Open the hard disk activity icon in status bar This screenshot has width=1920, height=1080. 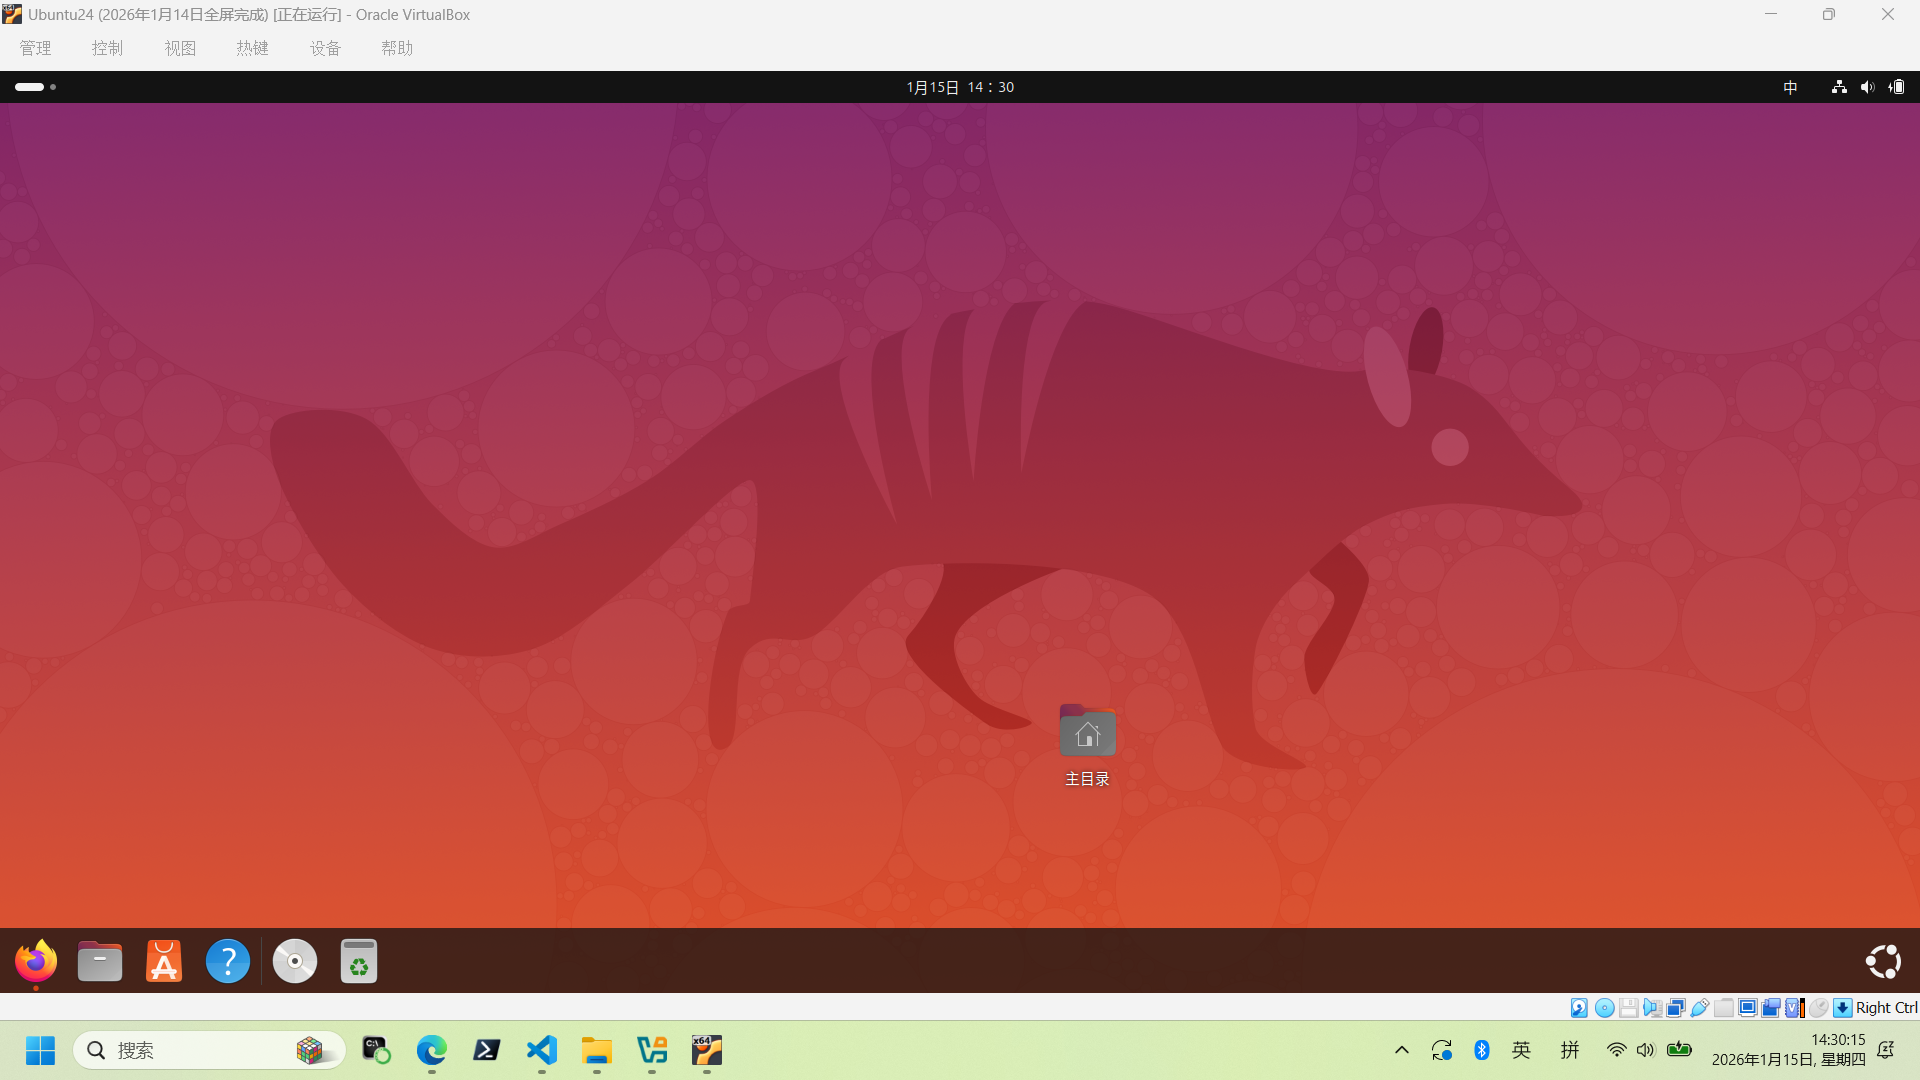(x=1579, y=1007)
